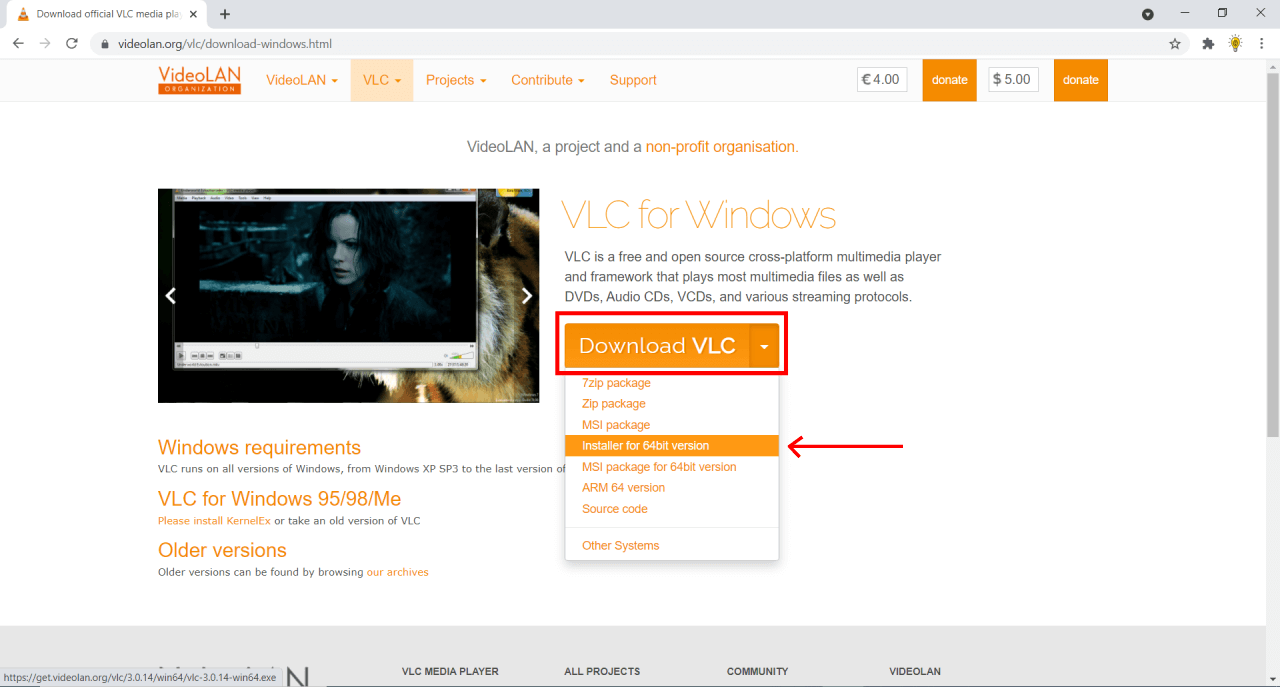This screenshot has height=687, width=1280.
Task: Open the Please install KernelEx link
Action: [214, 521]
